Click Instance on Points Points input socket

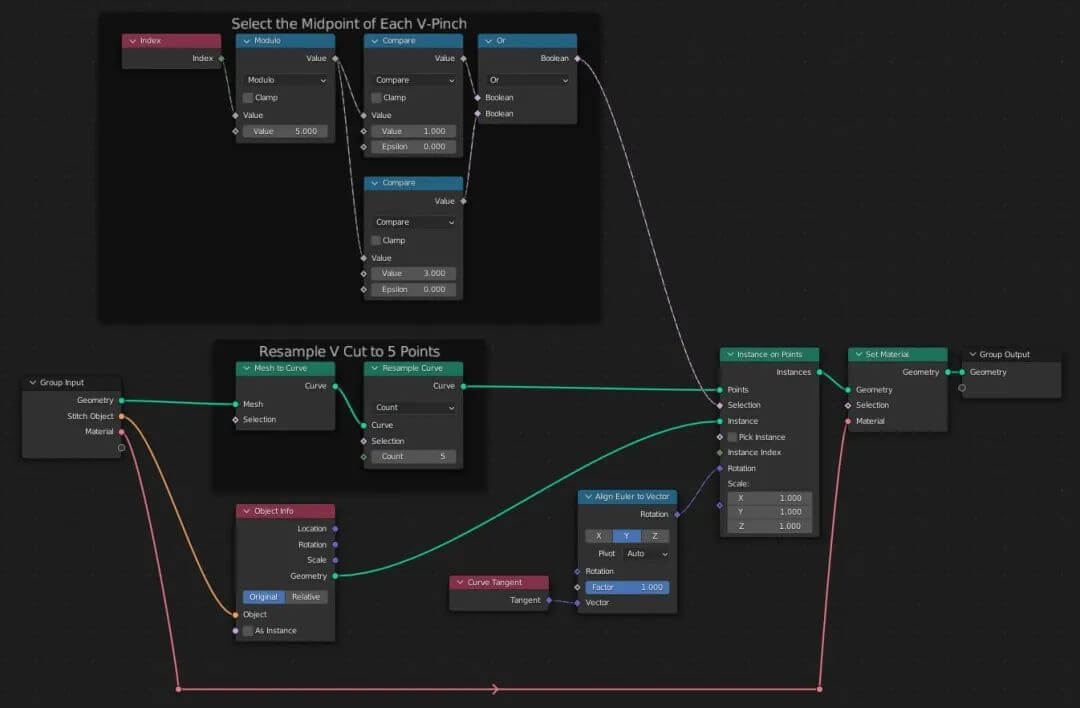720,390
